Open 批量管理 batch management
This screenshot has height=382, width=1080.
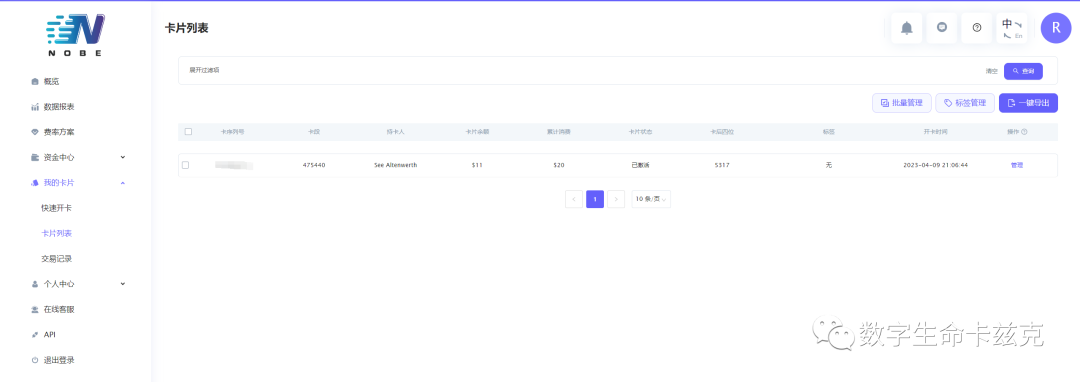pos(902,103)
